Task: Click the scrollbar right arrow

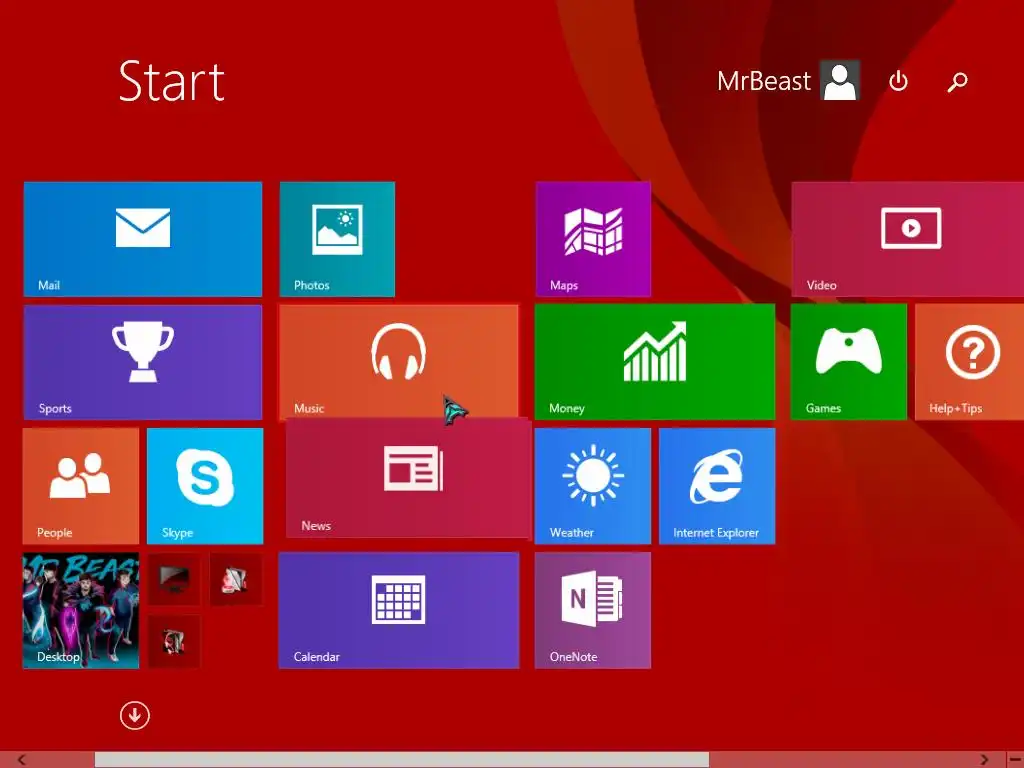Action: click(x=984, y=760)
